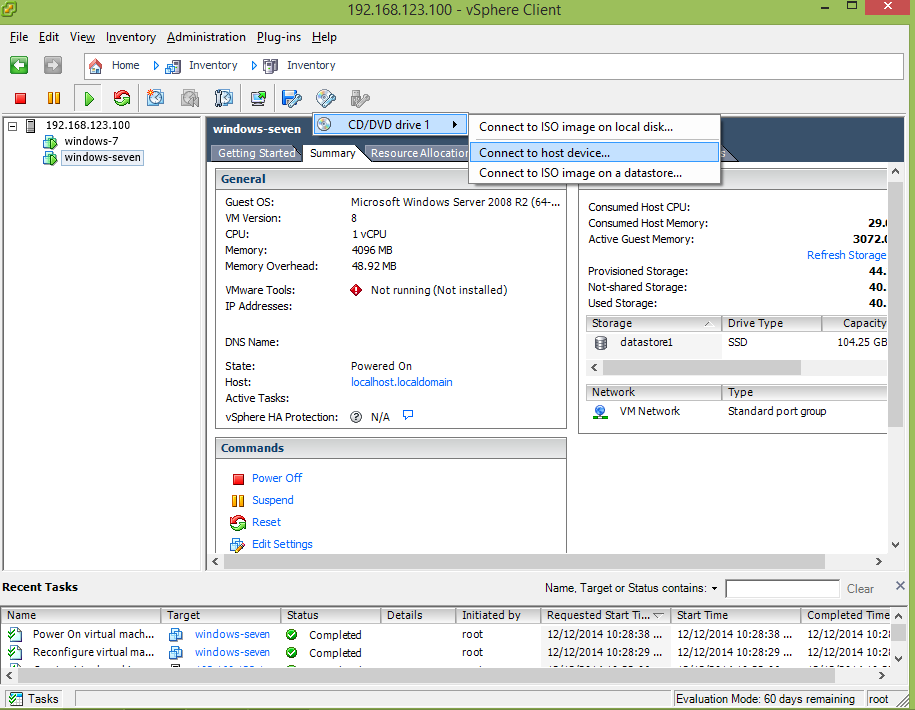Image resolution: width=915 pixels, height=710 pixels.
Task: Click the orange Suspend toolbar icon
Action: pos(54,98)
